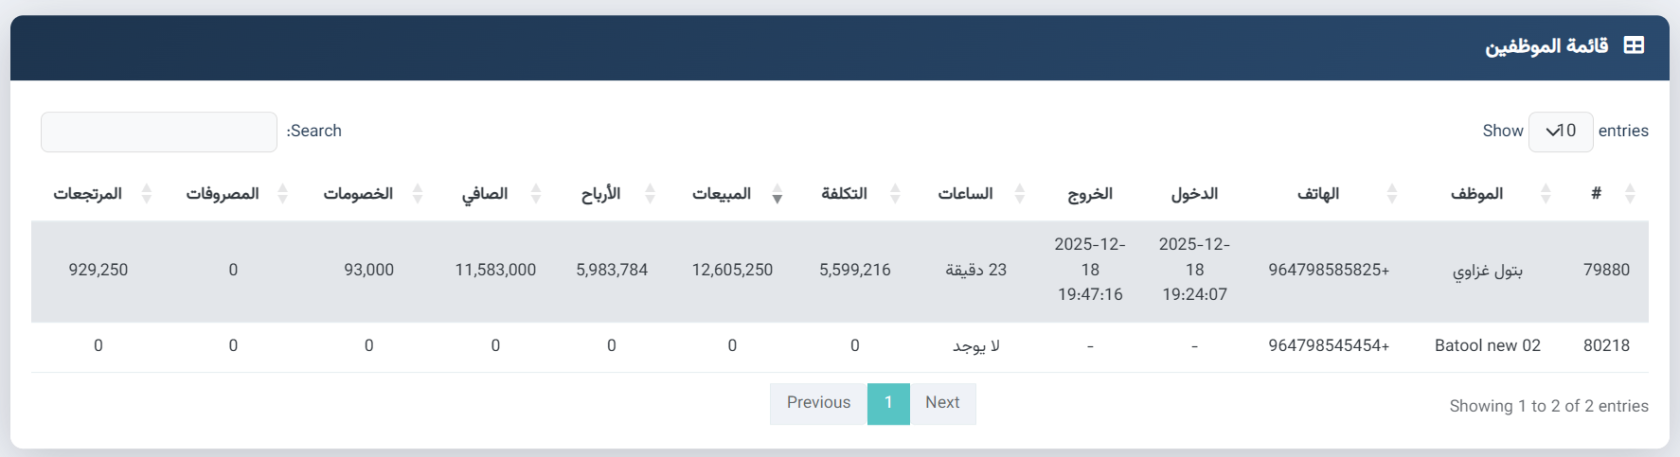Click the table icon beside قائمة الموظفين
Viewport: 1680px width, 457px height.
(x=1633, y=46)
